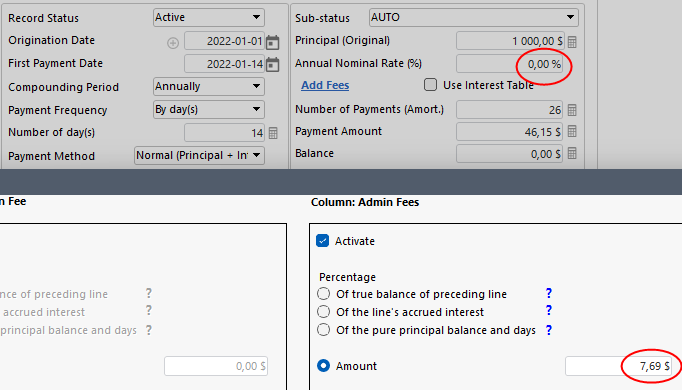Screen dimensions: 682x390
Task: Open help for pure principal balance and days
Action: coord(548,330)
